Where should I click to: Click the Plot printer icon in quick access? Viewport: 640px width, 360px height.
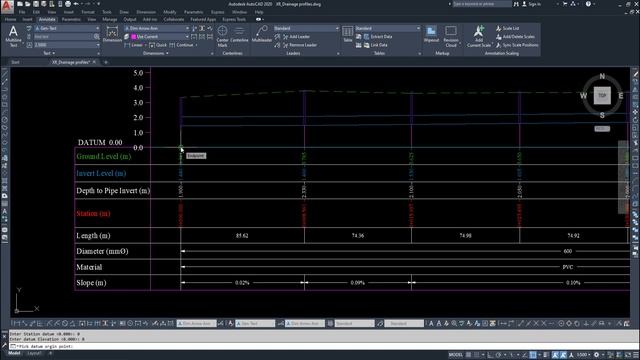coord(68,4)
